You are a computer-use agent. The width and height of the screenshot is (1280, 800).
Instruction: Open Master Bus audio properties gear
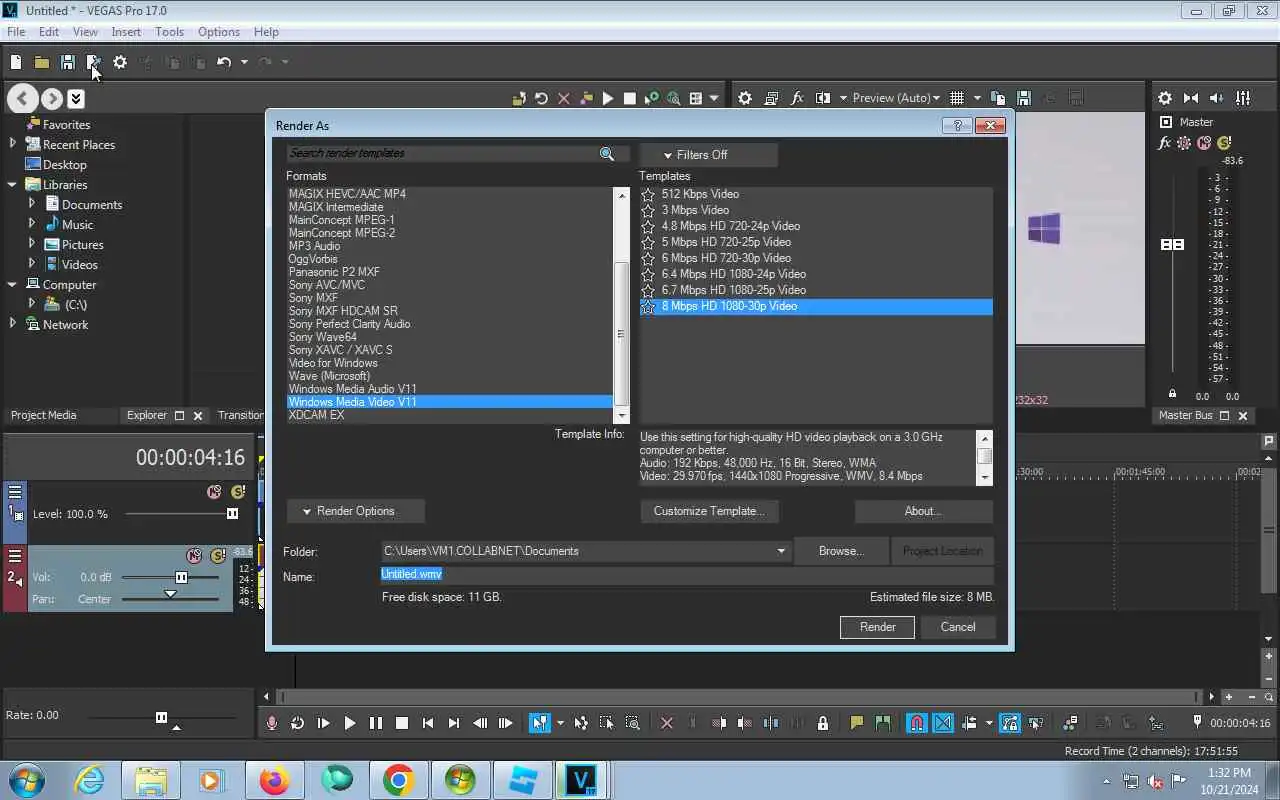(x=1165, y=98)
